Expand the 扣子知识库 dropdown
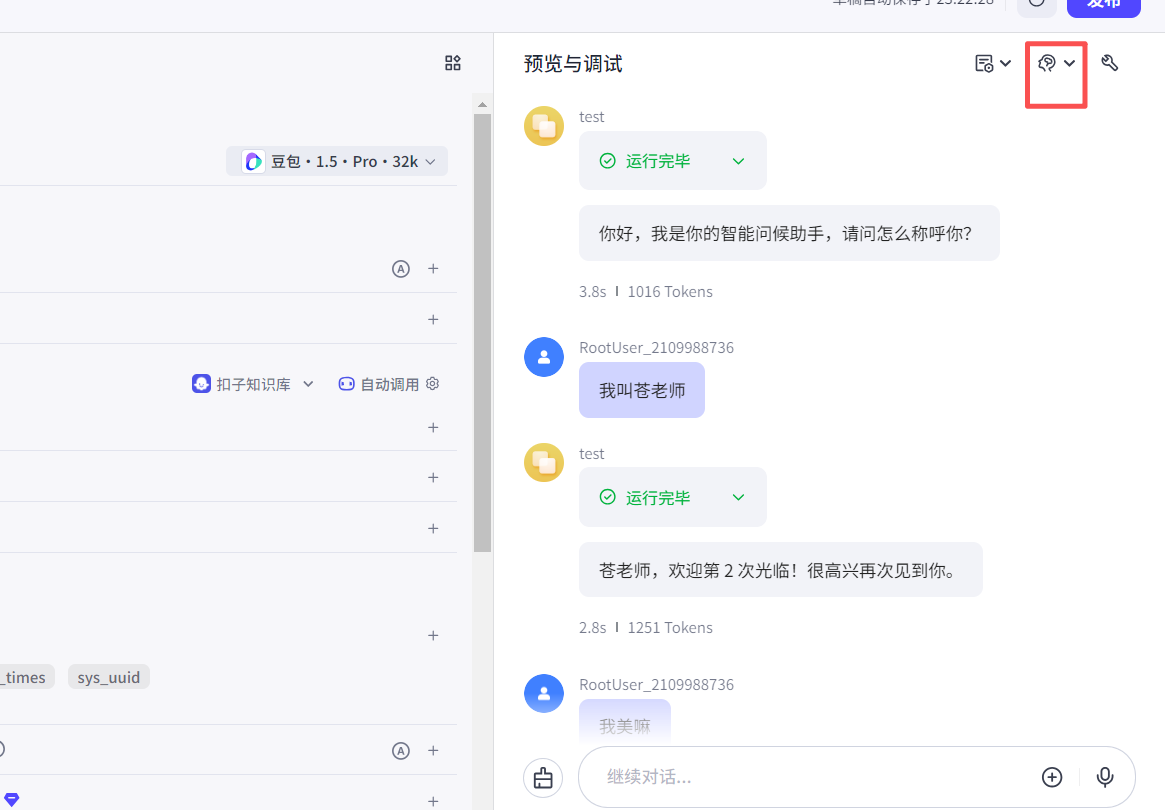The width and height of the screenshot is (1165, 810). [308, 383]
